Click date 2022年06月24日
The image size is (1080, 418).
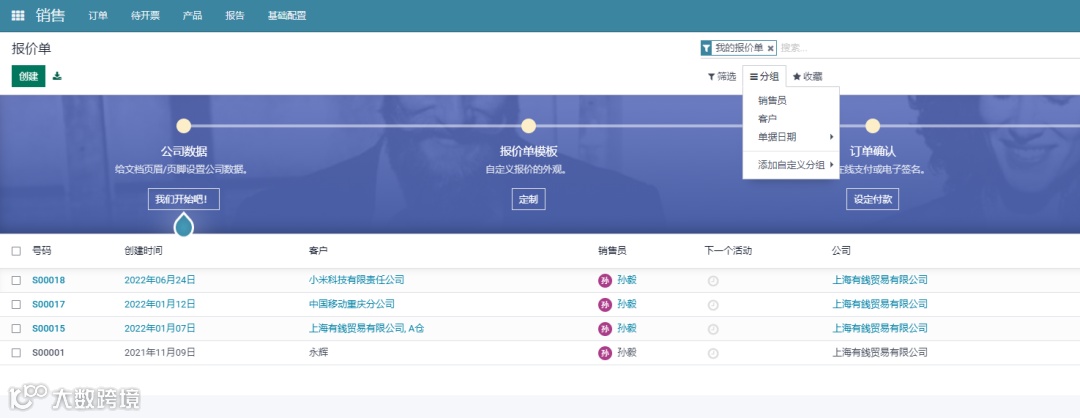point(160,280)
